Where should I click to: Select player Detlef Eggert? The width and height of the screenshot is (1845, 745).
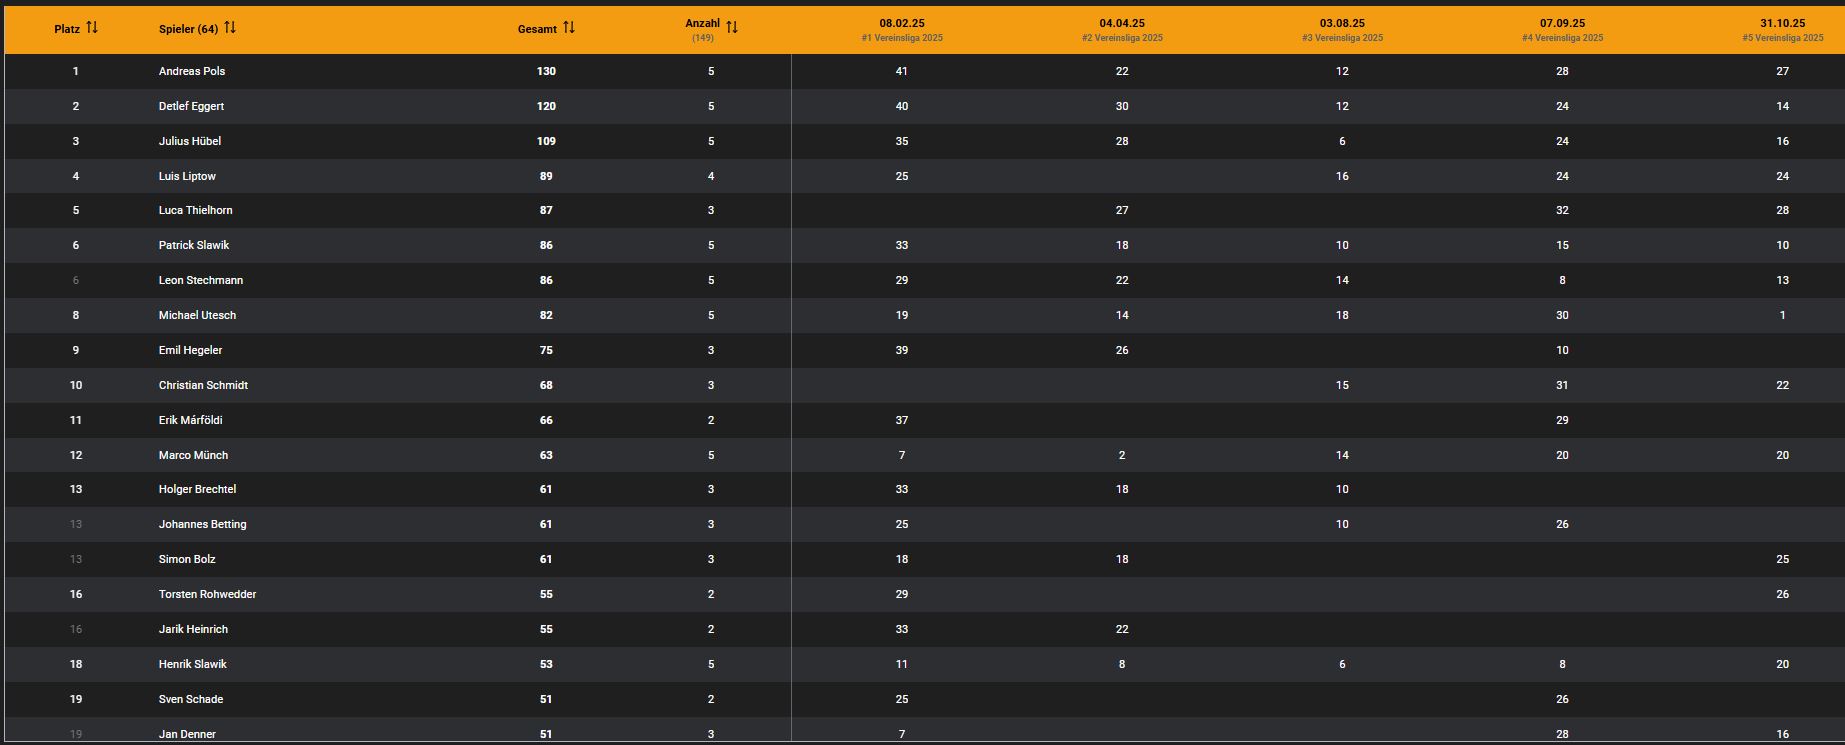191,106
